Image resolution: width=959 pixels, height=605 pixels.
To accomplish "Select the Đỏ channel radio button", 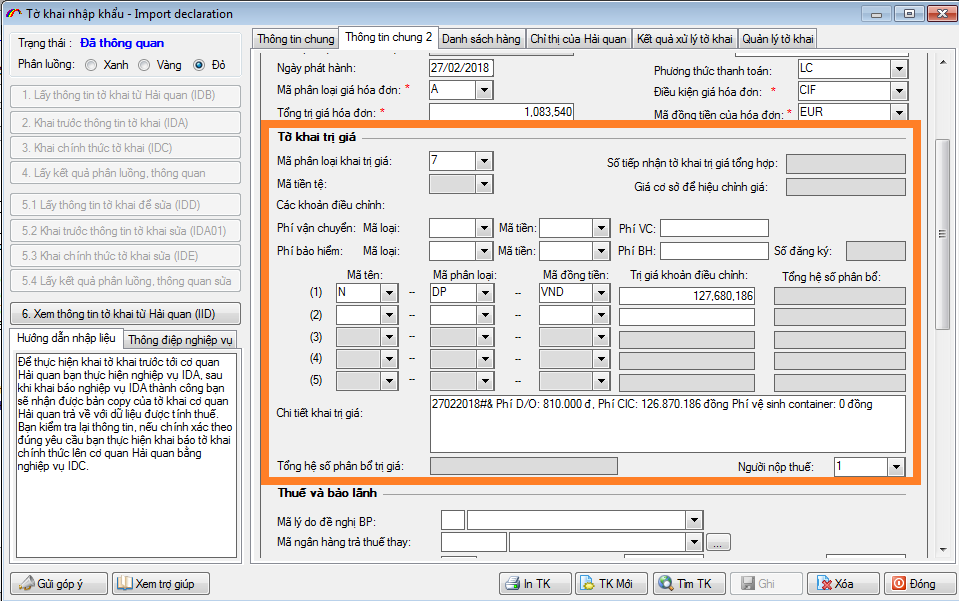I will pos(199,65).
